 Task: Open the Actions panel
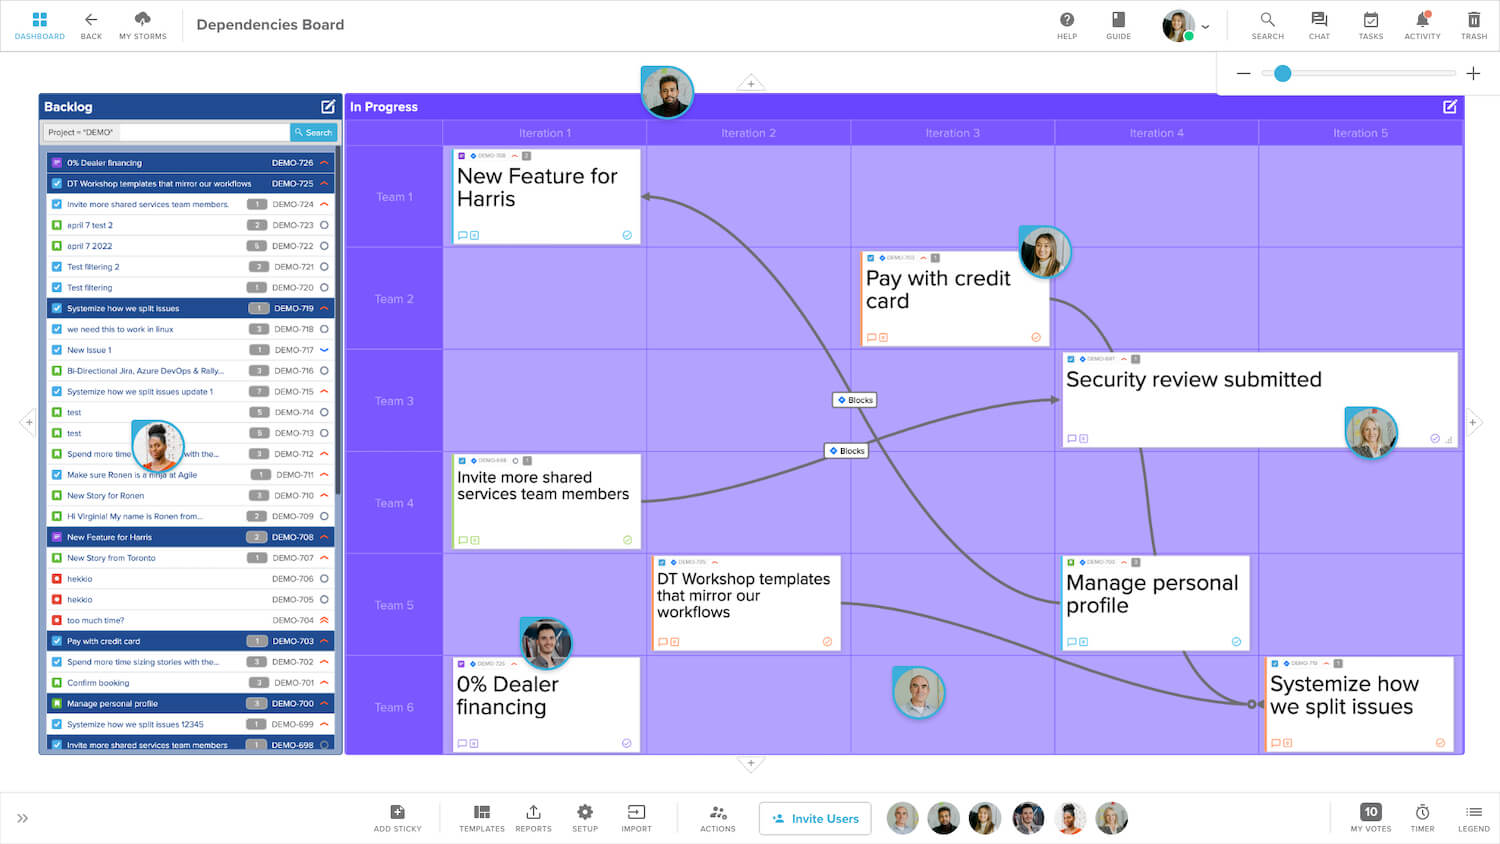tap(718, 817)
